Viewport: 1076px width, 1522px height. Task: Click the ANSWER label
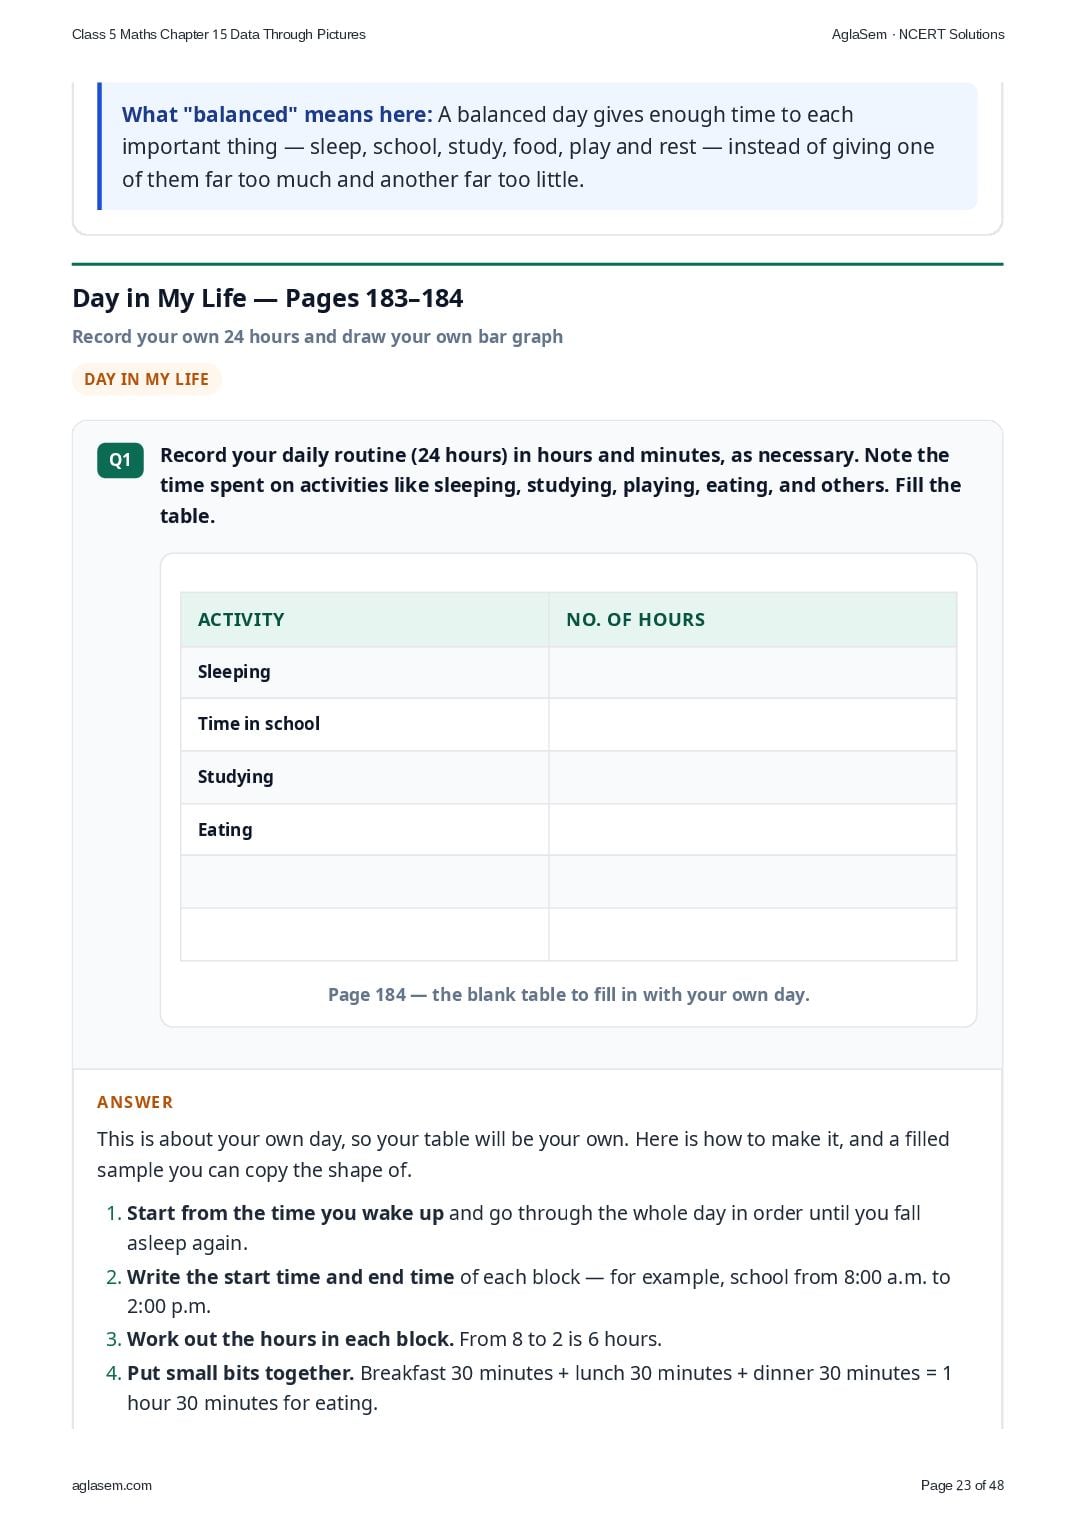coord(135,1102)
